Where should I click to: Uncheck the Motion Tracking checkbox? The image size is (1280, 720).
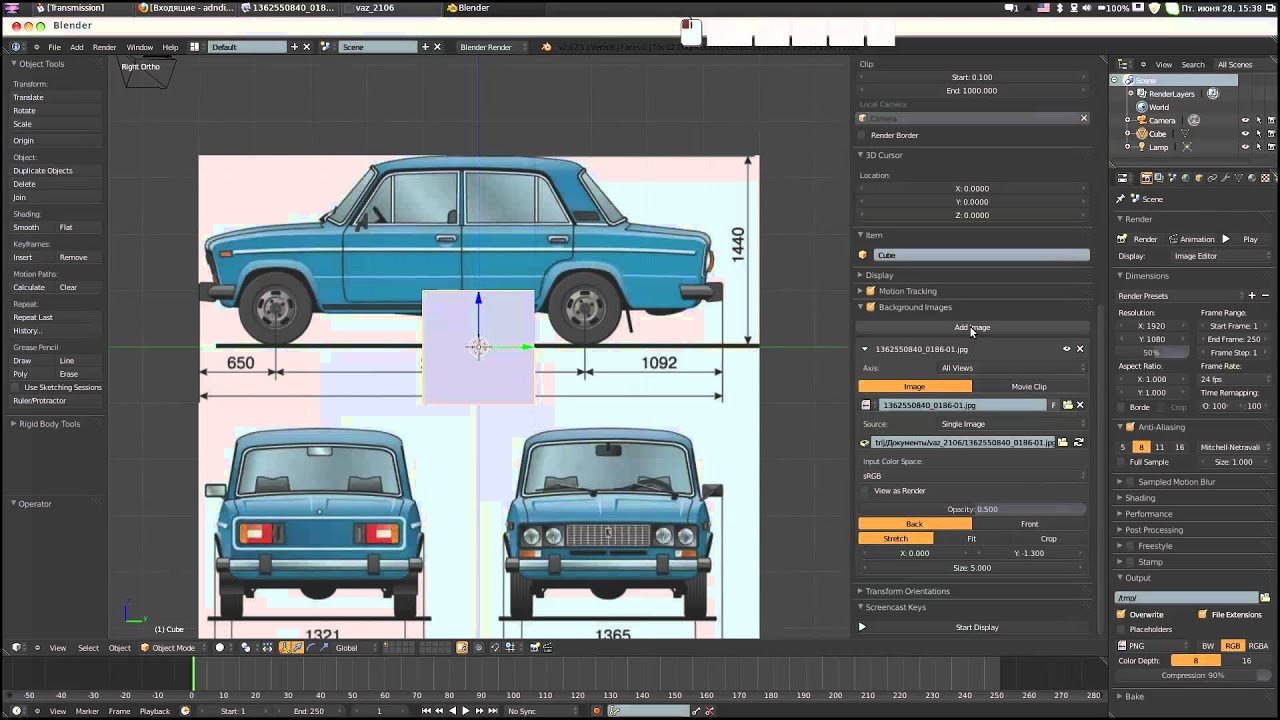(x=870, y=291)
